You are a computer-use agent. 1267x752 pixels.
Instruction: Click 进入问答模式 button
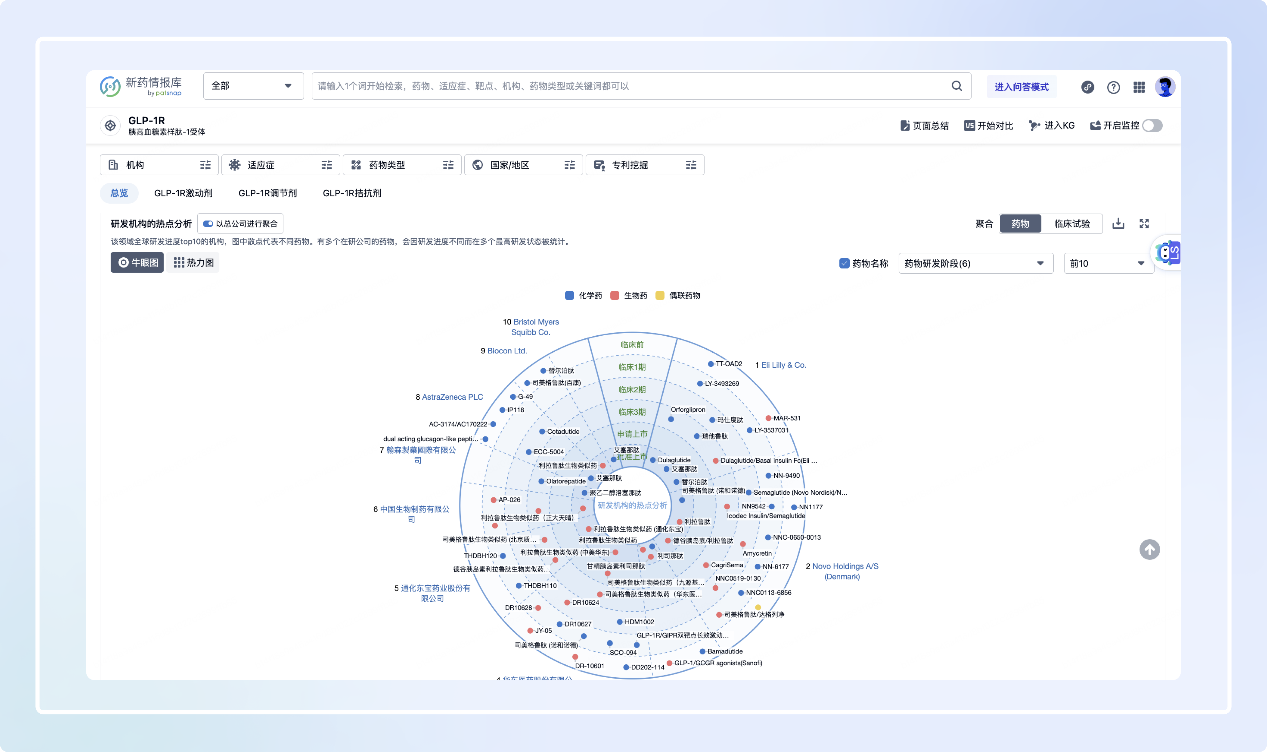coord(1022,87)
